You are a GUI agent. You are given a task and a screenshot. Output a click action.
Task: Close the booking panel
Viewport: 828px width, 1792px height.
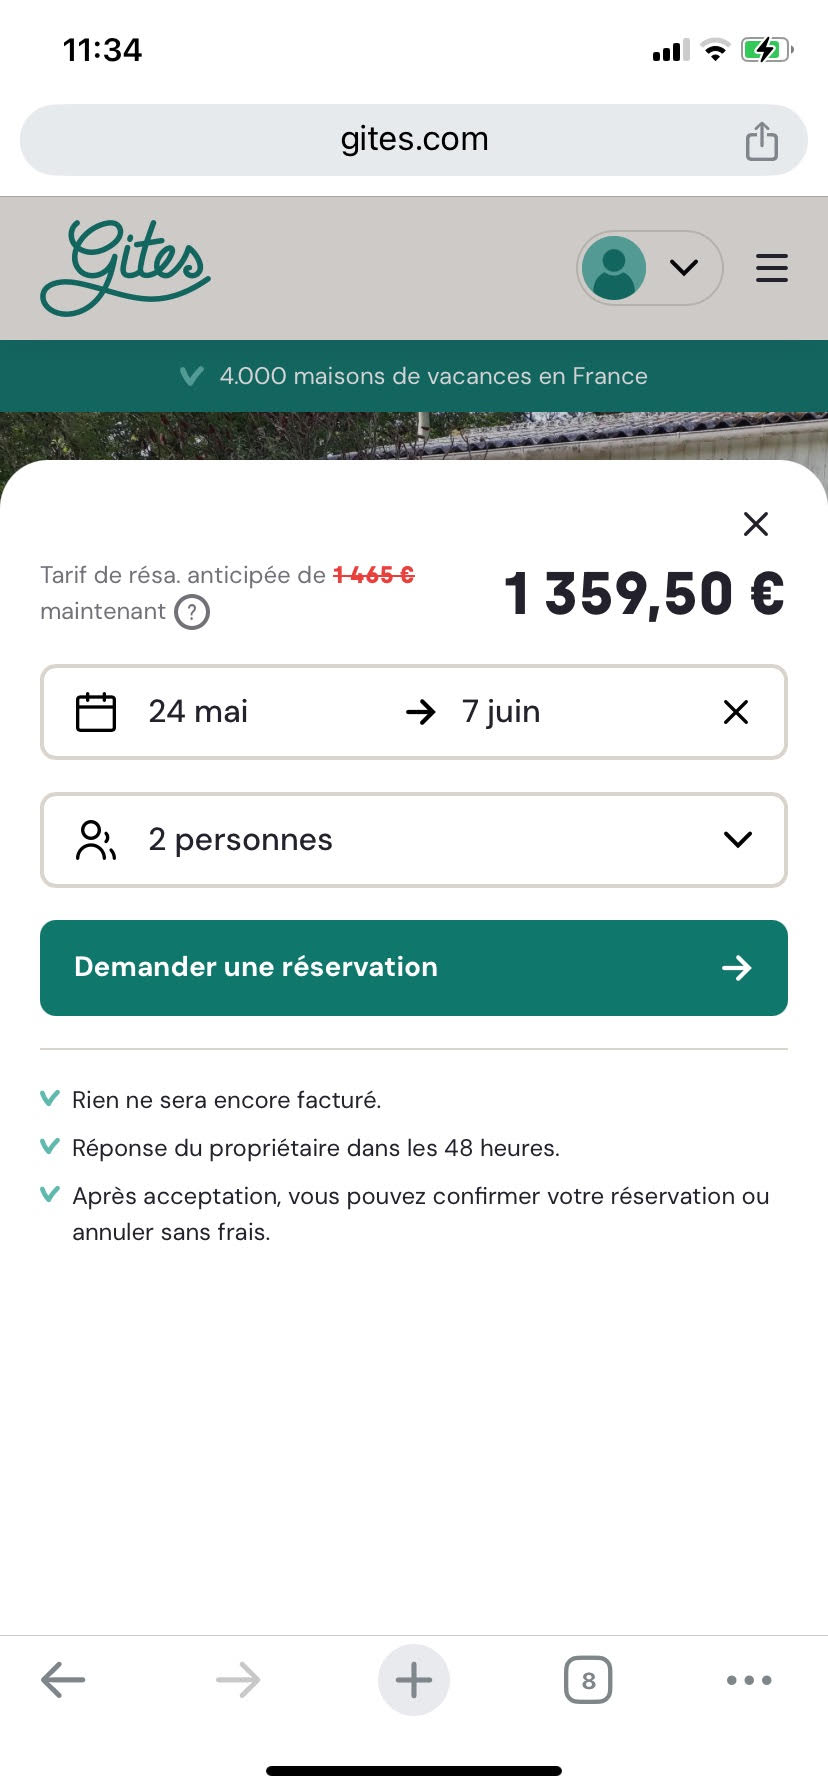tap(756, 524)
